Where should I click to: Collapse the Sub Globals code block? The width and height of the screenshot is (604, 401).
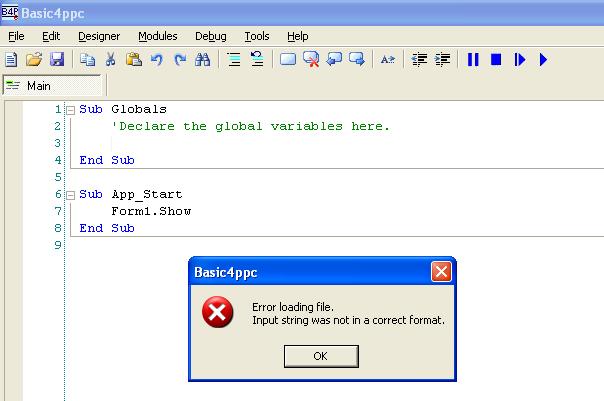[x=70, y=111]
